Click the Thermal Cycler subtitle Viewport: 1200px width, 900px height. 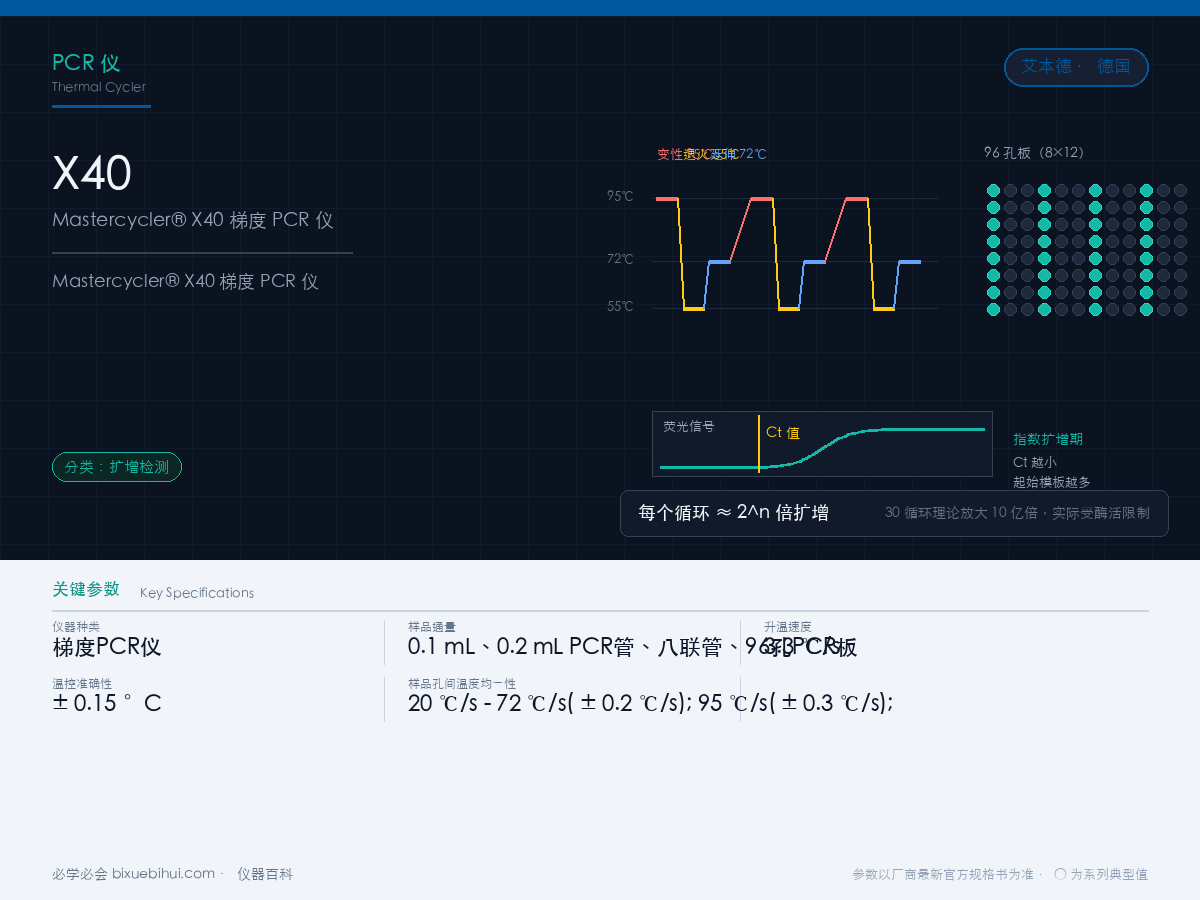point(99,87)
